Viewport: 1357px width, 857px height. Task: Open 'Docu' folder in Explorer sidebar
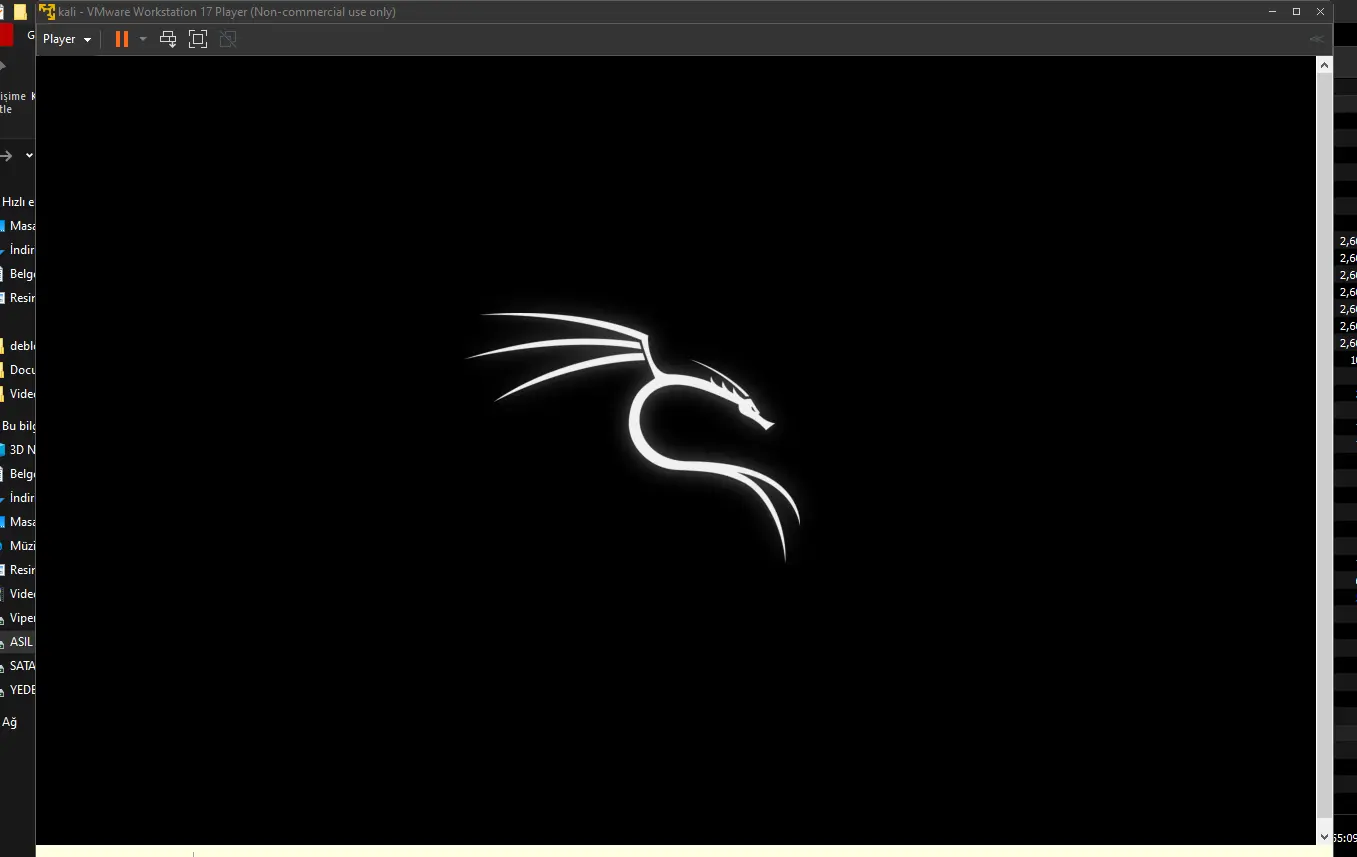[18, 370]
